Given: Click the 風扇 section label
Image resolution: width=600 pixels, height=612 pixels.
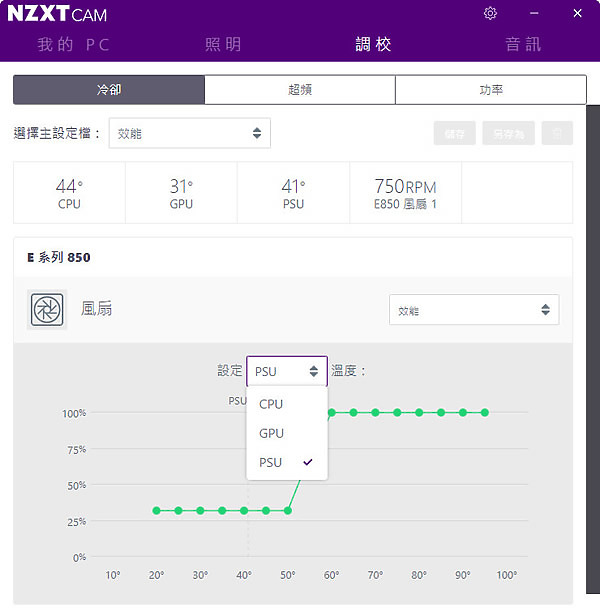Looking at the screenshot, I should [96, 309].
